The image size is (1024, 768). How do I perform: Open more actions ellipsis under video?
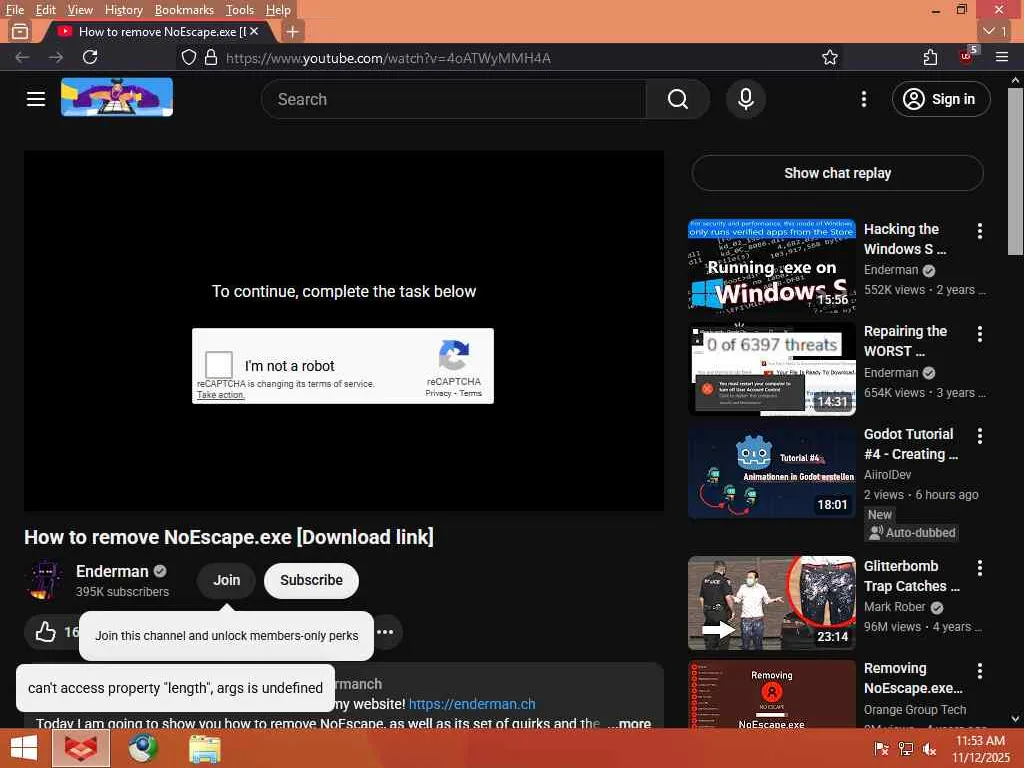(385, 632)
